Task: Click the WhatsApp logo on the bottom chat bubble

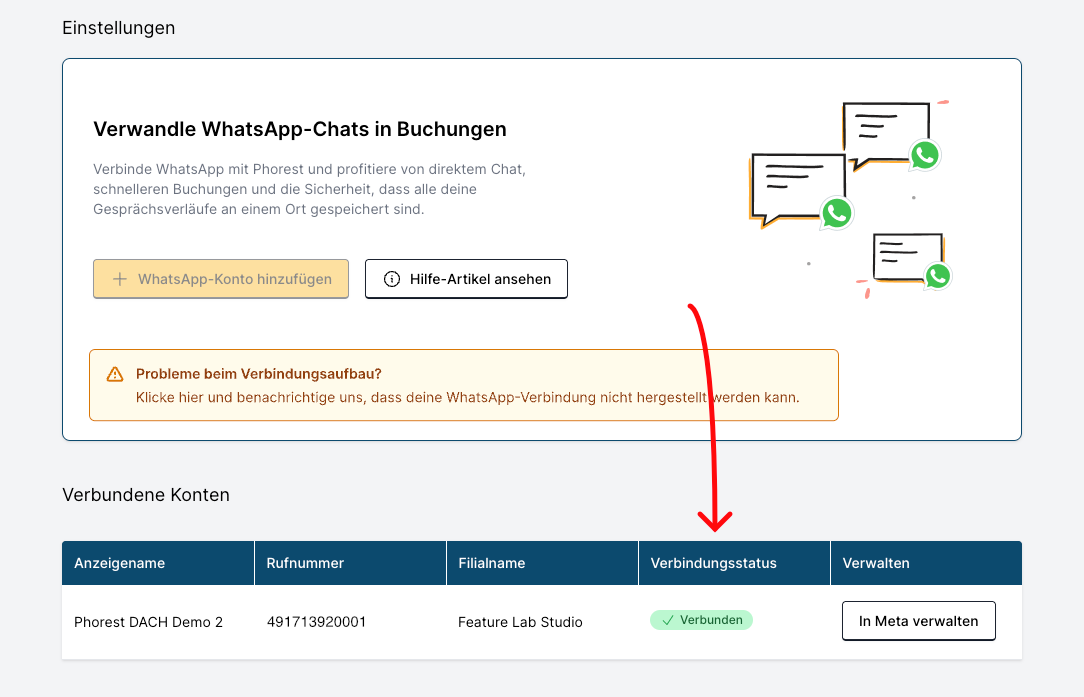Action: pyautogui.click(x=937, y=276)
